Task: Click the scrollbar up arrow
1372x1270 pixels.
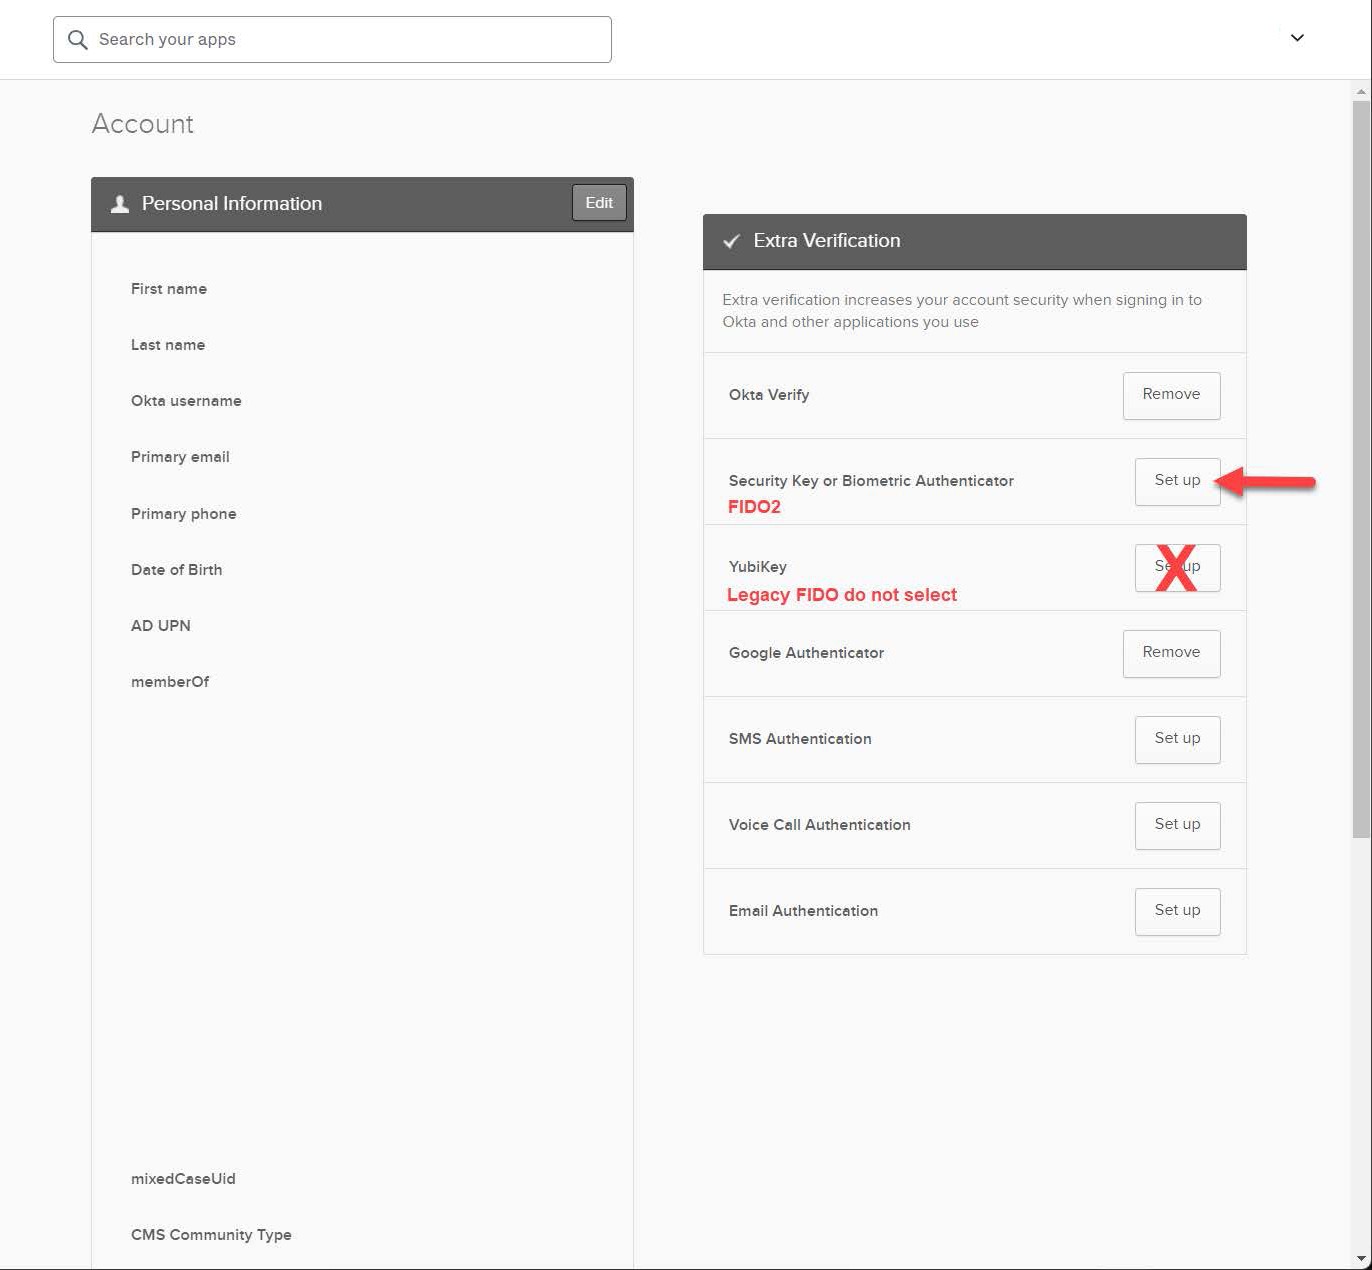Action: (x=1361, y=92)
